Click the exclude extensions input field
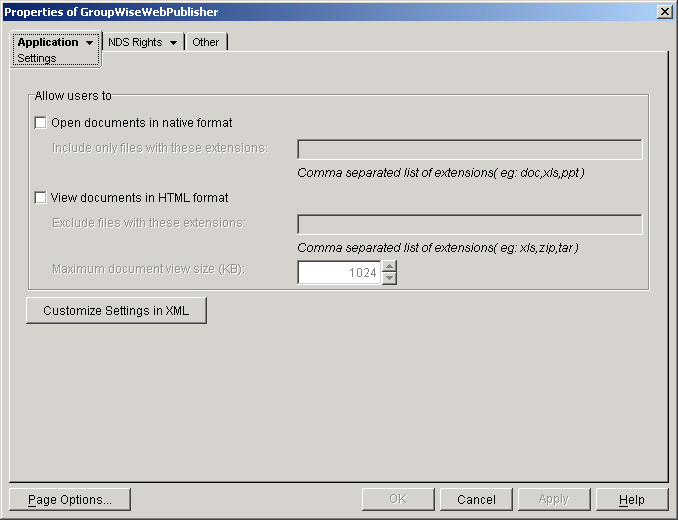The image size is (678, 520). [470, 224]
